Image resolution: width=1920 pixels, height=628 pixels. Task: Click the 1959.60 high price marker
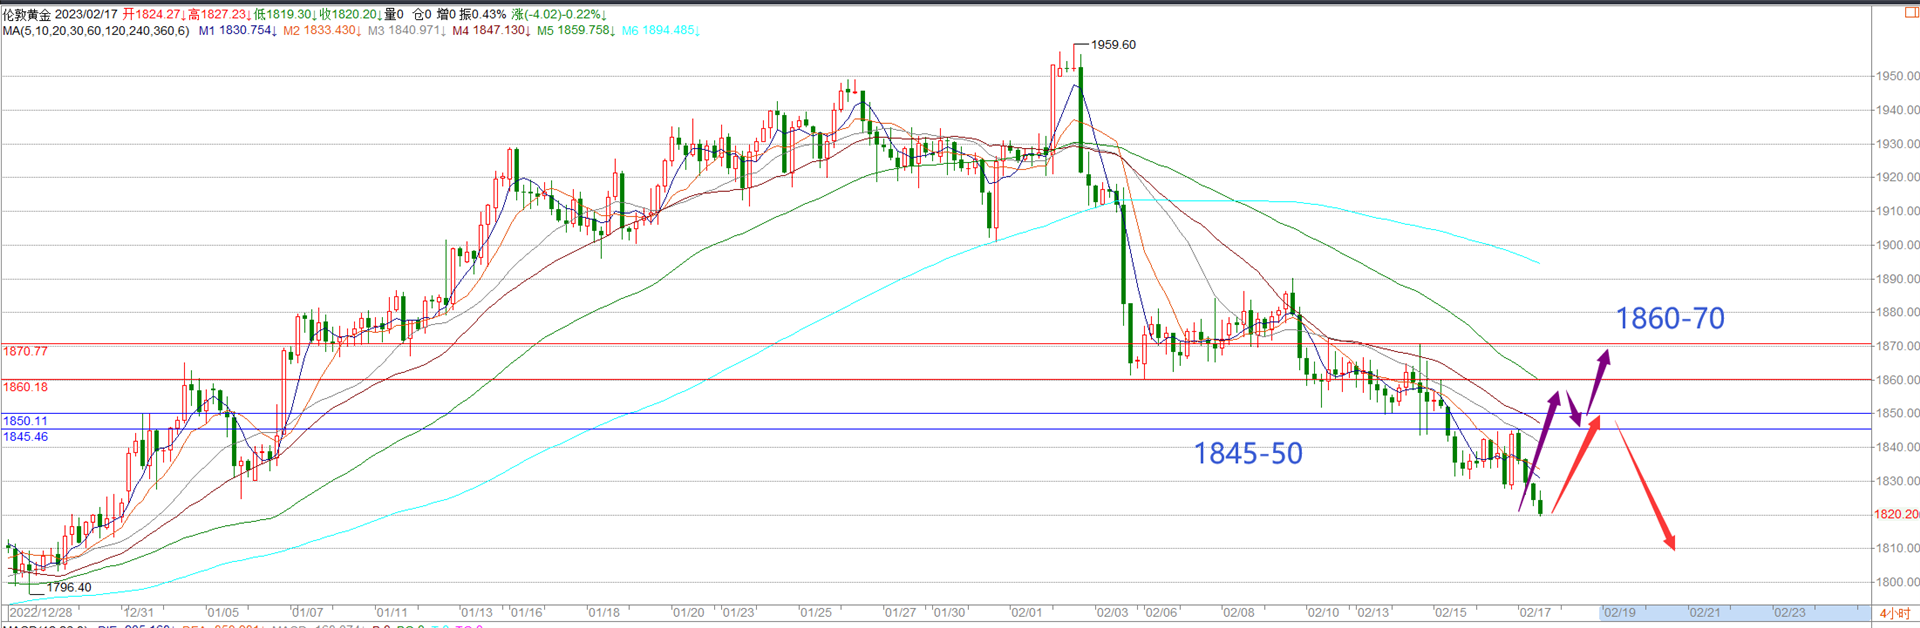click(x=1112, y=45)
